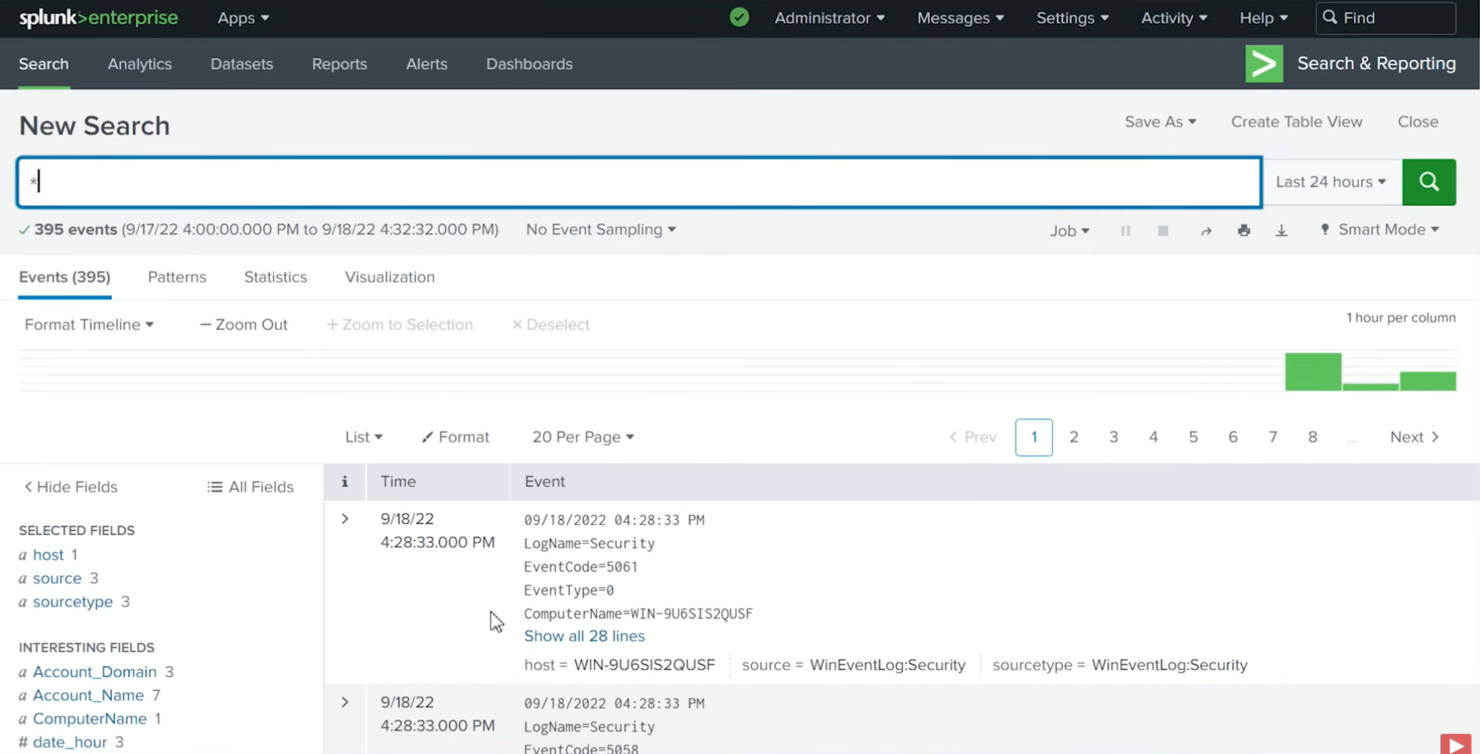Click the host selected field
This screenshot has width=1480, height=754.
48,555
